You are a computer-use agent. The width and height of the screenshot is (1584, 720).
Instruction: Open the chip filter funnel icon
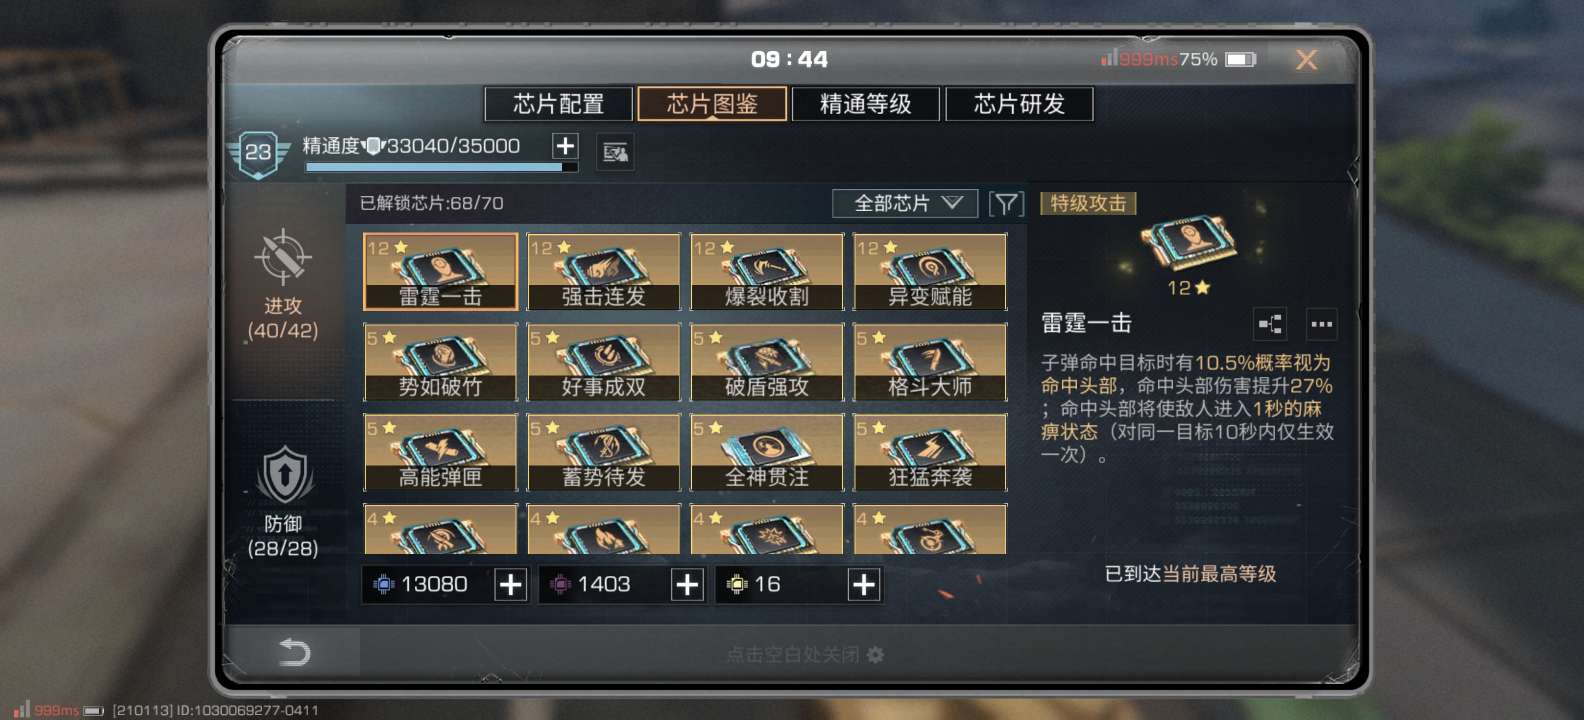(1006, 204)
